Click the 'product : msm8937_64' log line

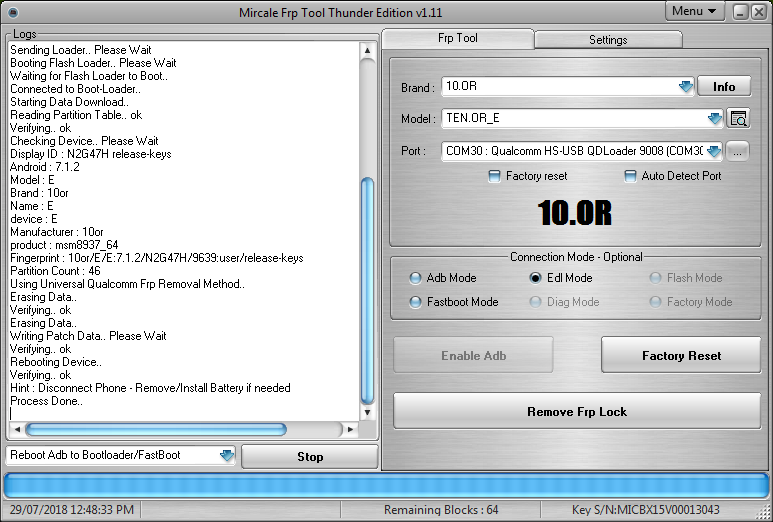coord(64,244)
